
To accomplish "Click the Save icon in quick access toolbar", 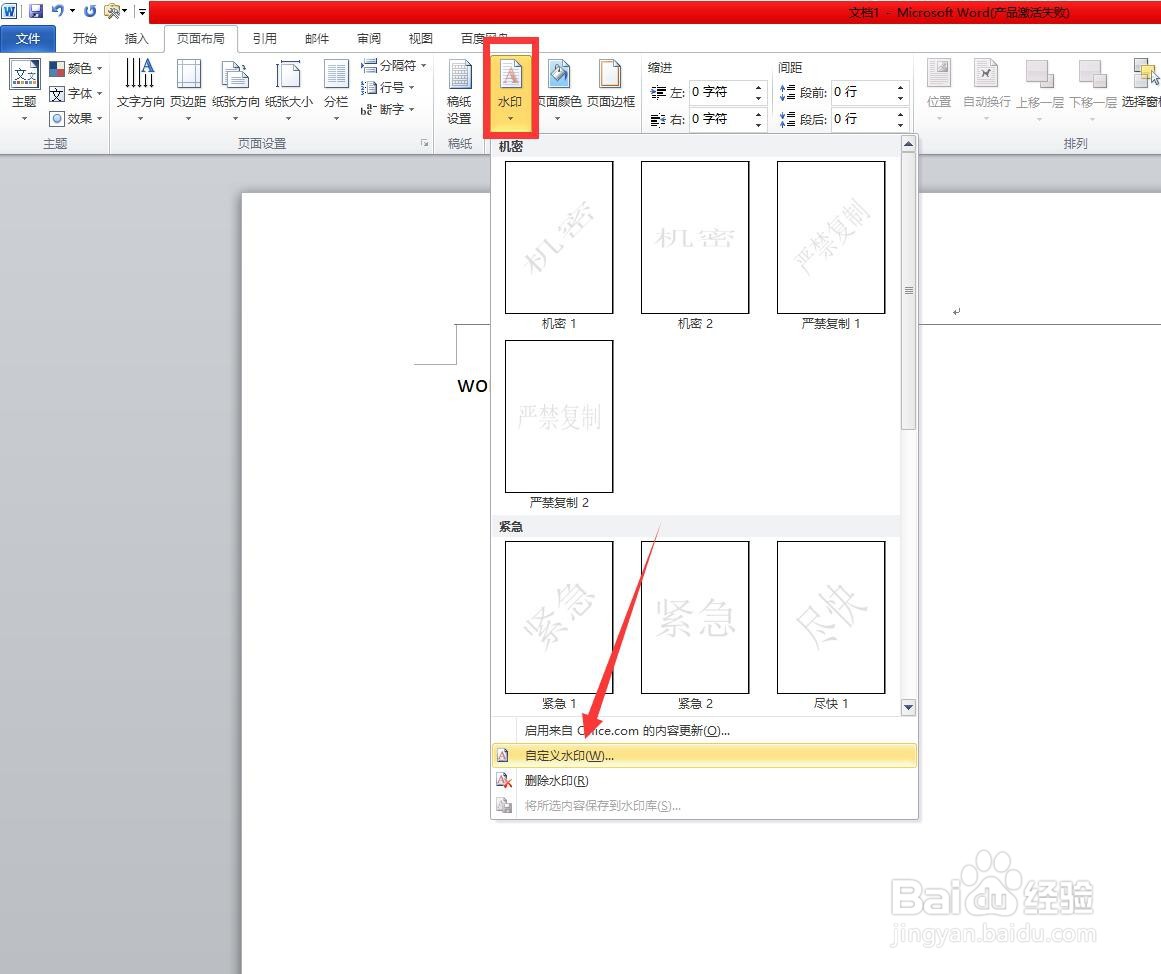I will tap(35, 11).
